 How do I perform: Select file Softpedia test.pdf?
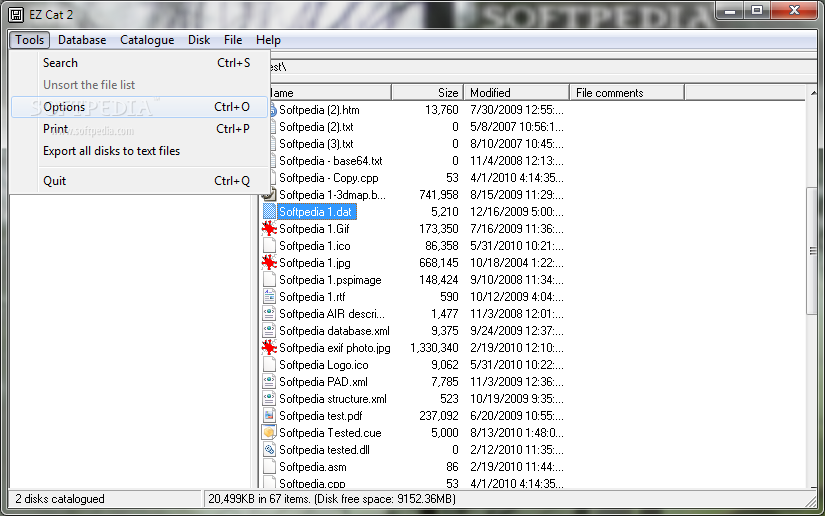[321, 416]
